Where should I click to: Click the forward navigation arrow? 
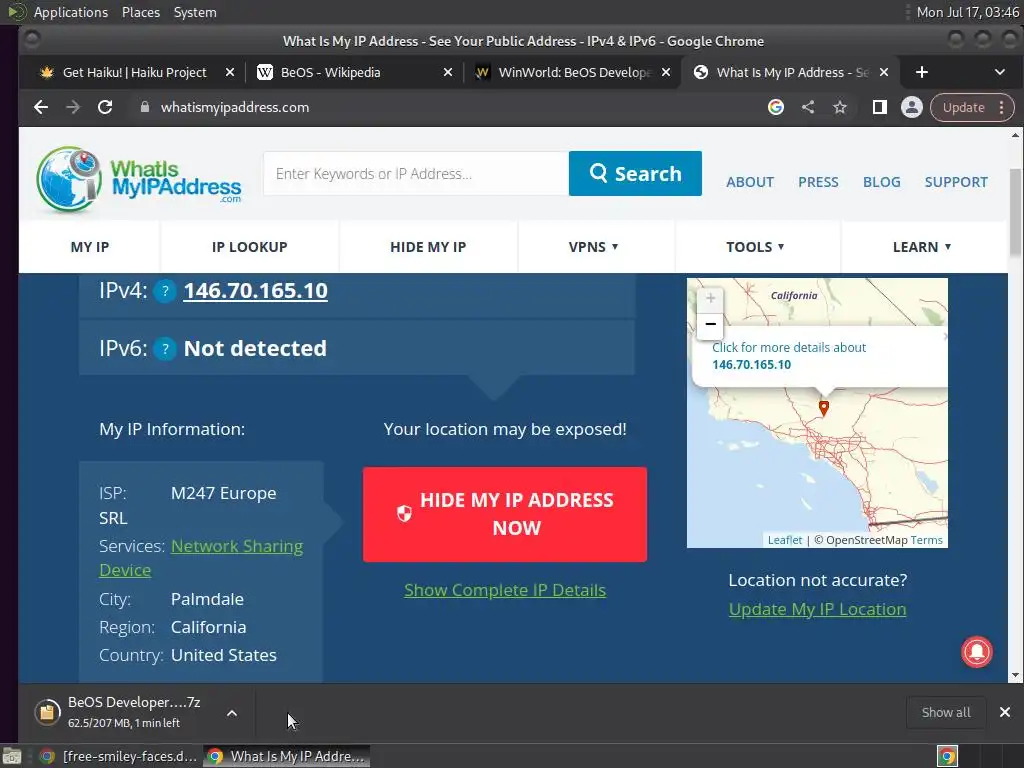[x=72, y=107]
